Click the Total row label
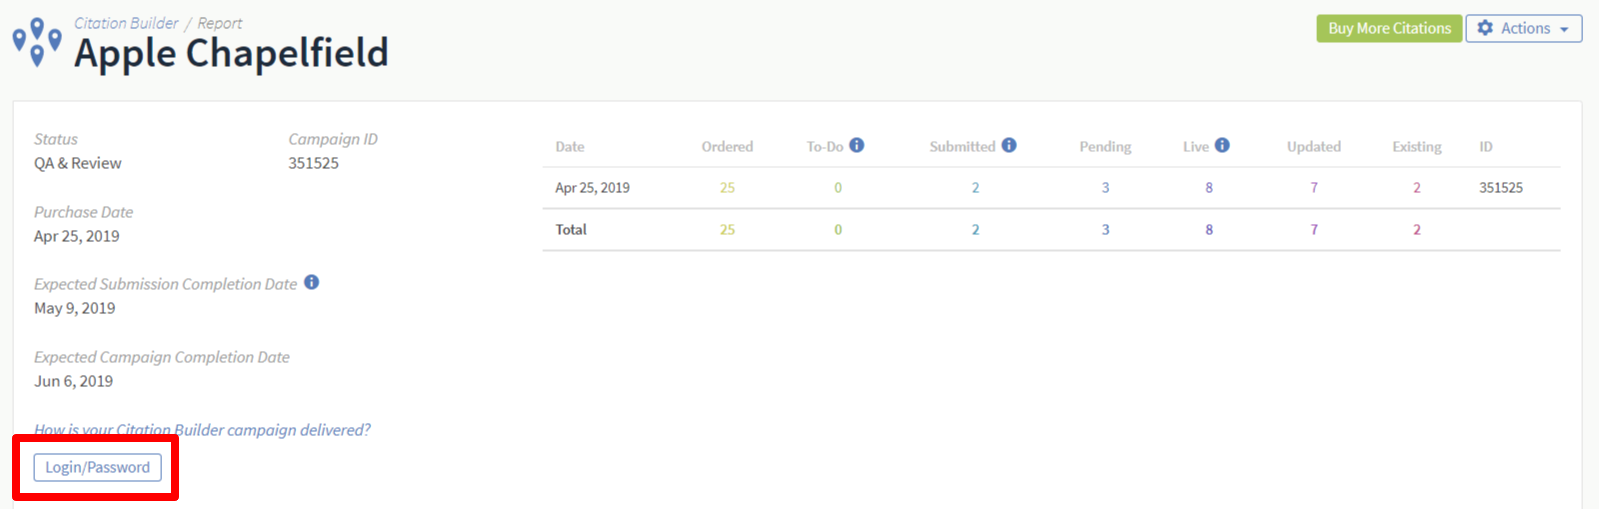Screen dimensions: 1599x509 click(571, 230)
